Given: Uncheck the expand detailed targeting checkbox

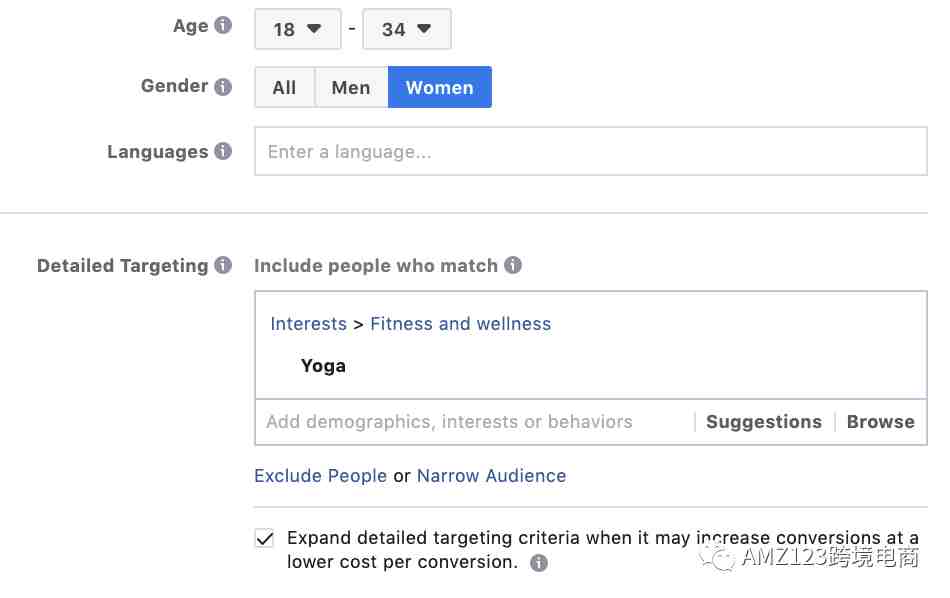Looking at the screenshot, I should point(265,538).
